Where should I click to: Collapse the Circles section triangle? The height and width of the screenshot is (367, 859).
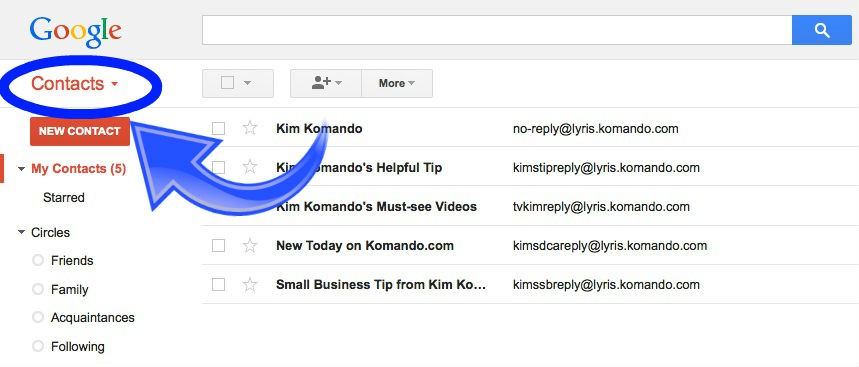pyautogui.click(x=21, y=232)
